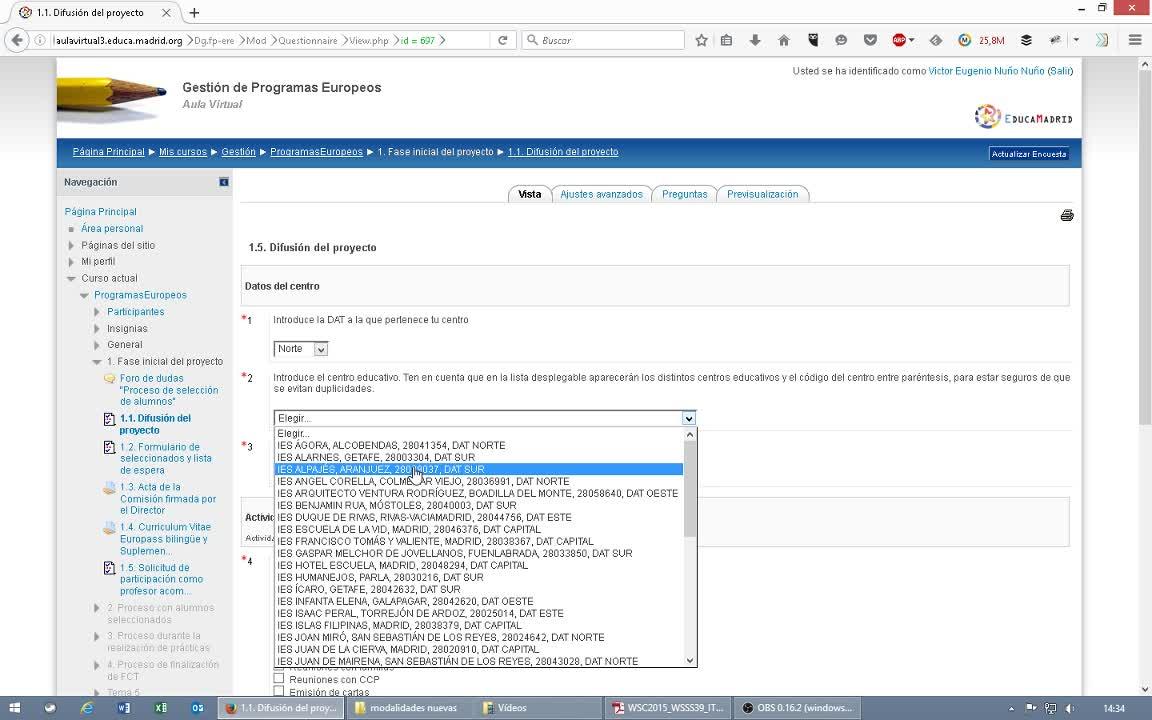Click the 'Actualizar Encuesta' button
The width and height of the screenshot is (1152, 720).
[1029, 154]
